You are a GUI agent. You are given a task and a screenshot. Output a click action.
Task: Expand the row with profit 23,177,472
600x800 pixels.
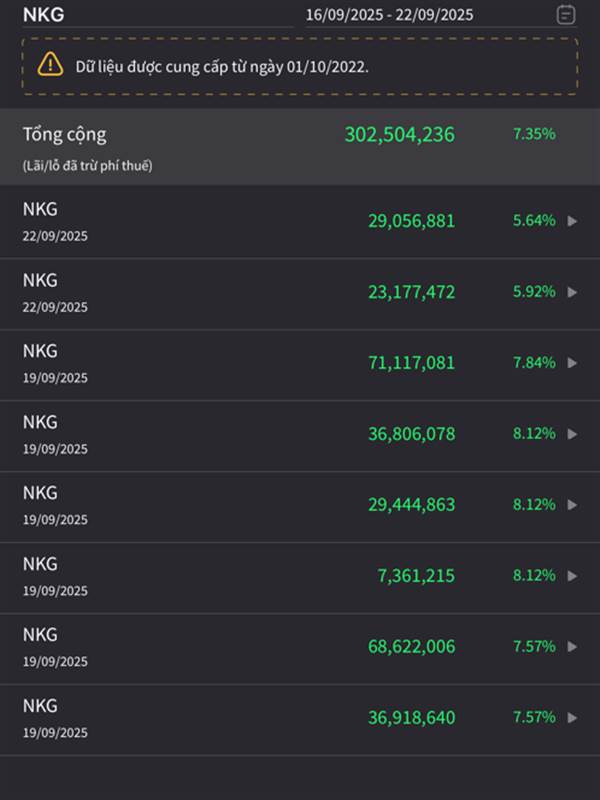pyautogui.click(x=572, y=292)
